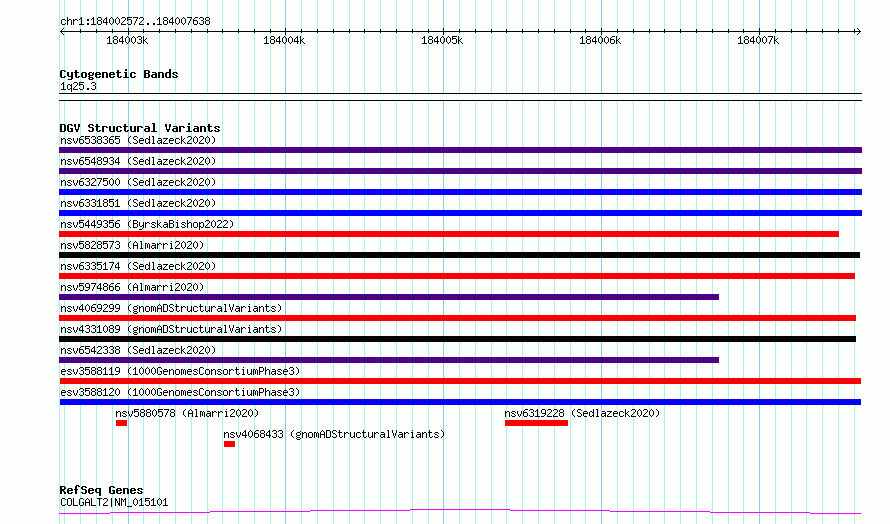Select the black nsv5828573 variant bar
Screen dimensions: 890x524
[459, 255]
